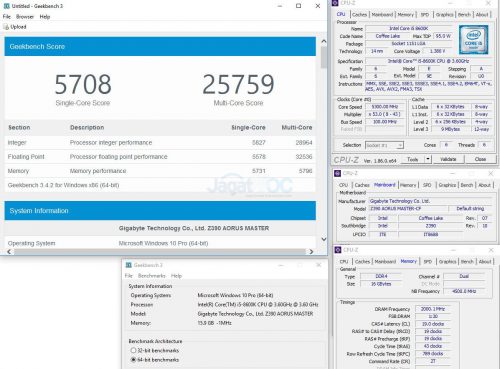Switch to SPD tab in top CPU-Z window
The width and height of the screenshot is (500, 369).
425,15
